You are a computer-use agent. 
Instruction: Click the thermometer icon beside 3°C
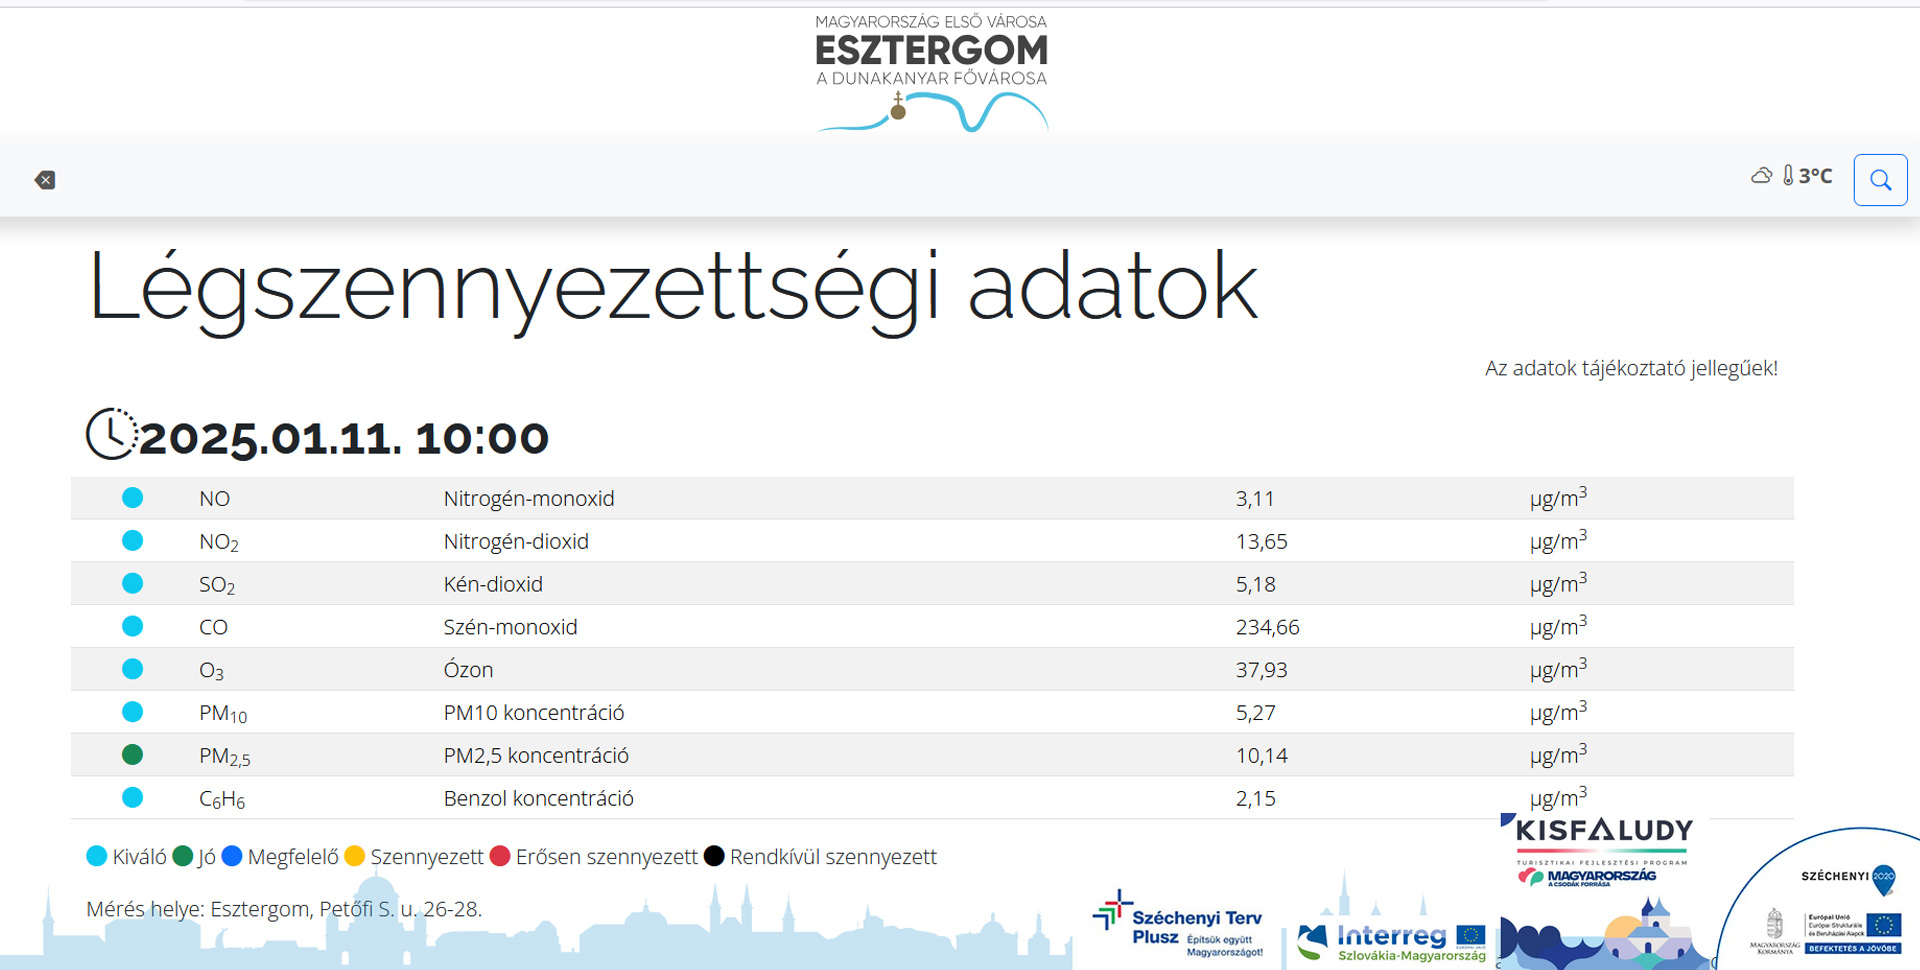pyautogui.click(x=1788, y=176)
